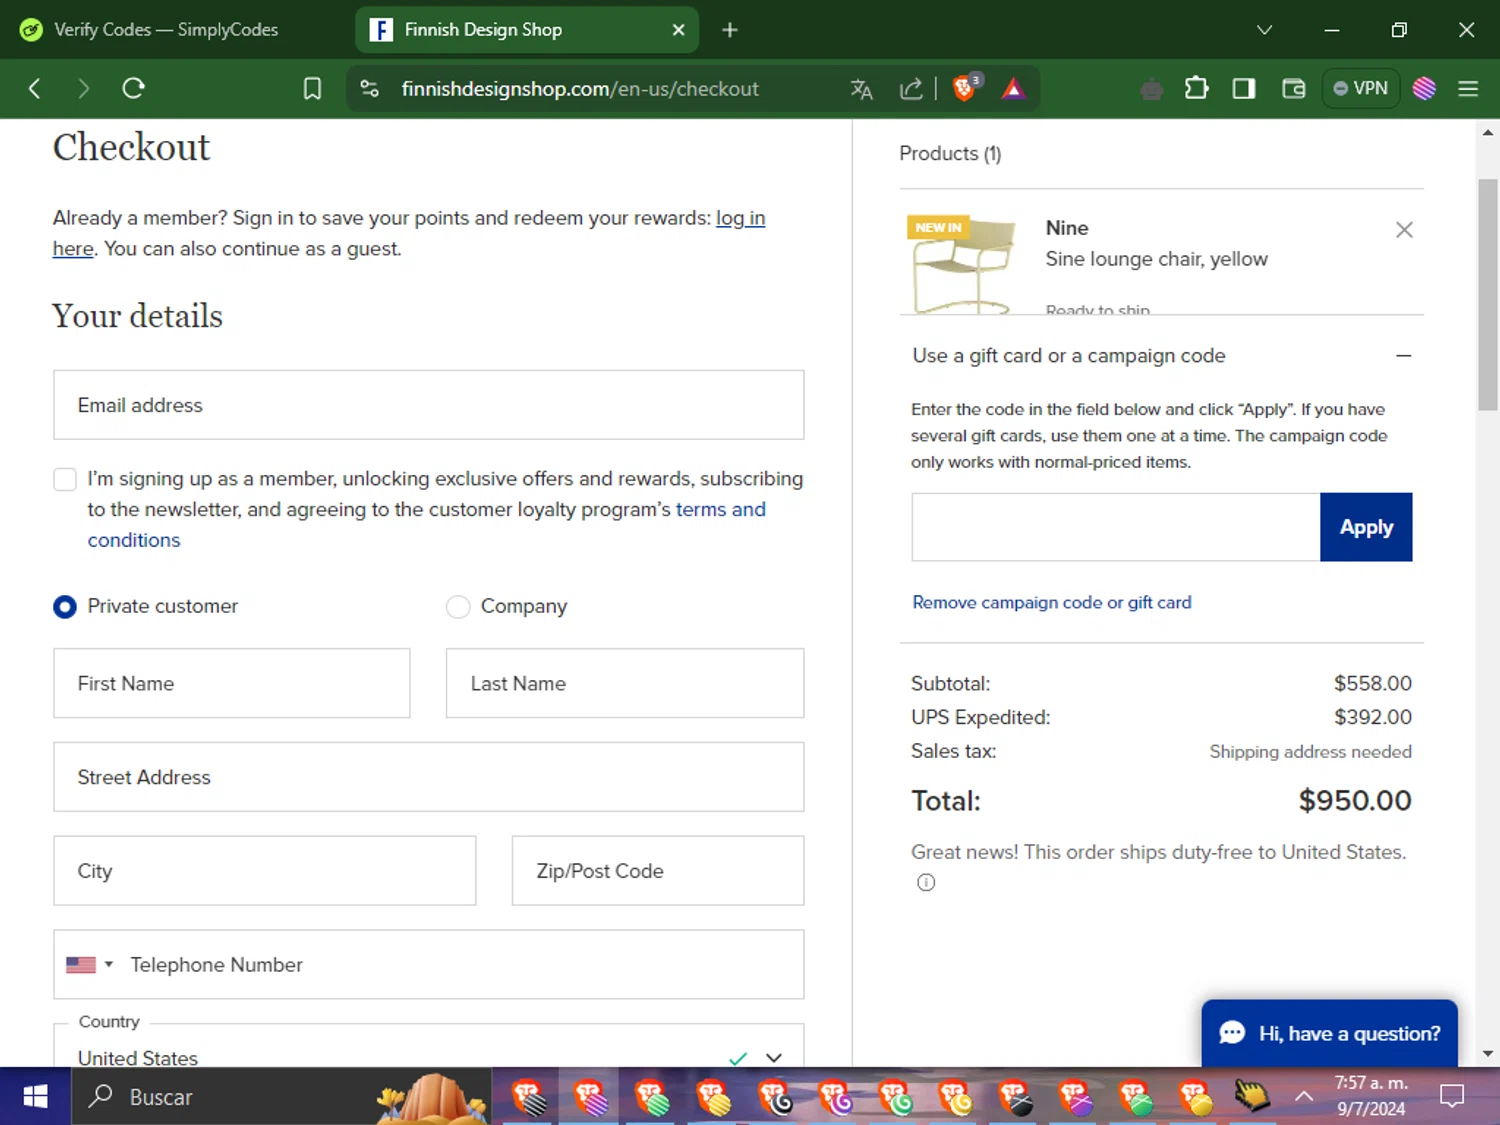Open the striped profile avatar icon

(x=1424, y=89)
